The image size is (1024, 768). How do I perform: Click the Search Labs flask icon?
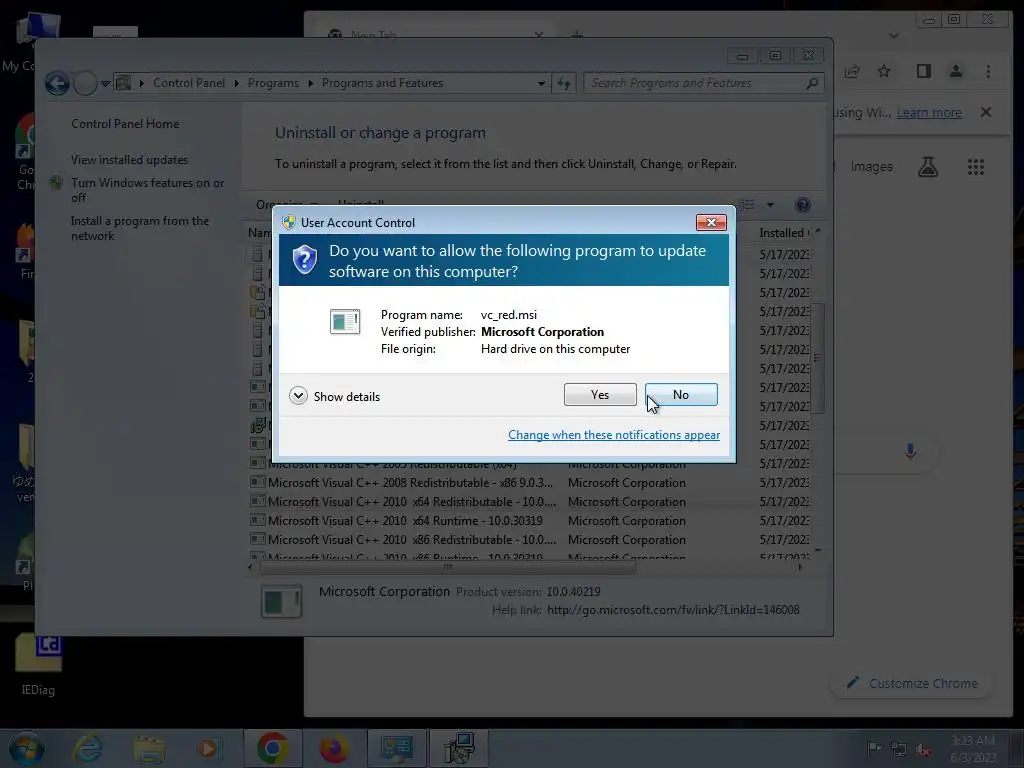927,167
